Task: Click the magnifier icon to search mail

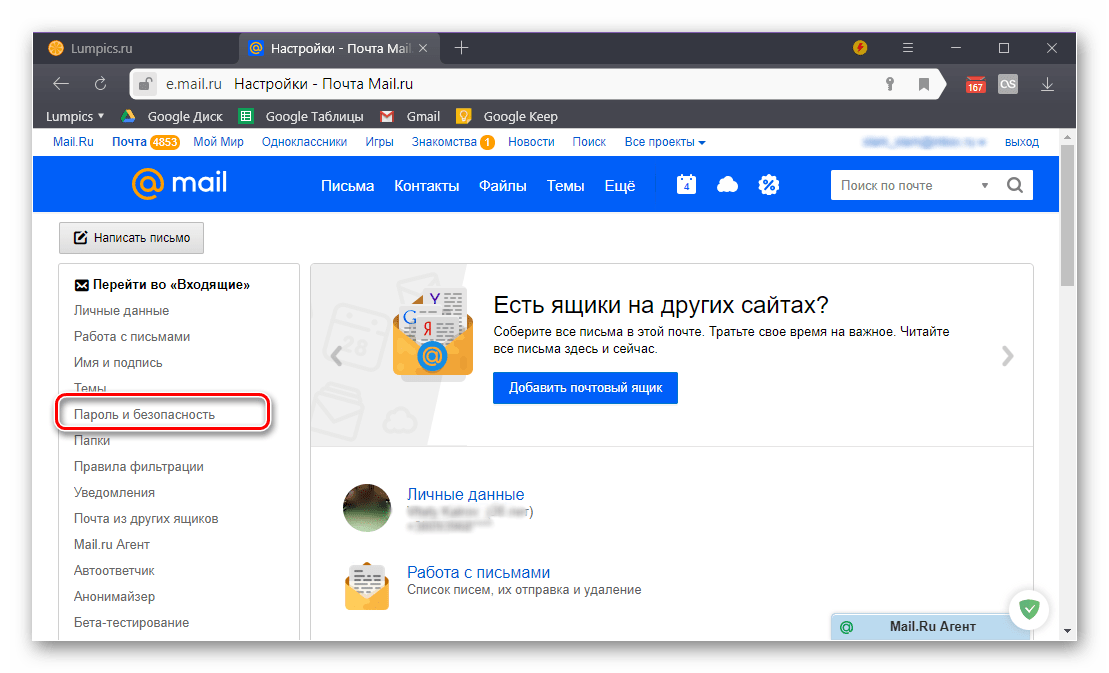Action: click(x=1014, y=184)
